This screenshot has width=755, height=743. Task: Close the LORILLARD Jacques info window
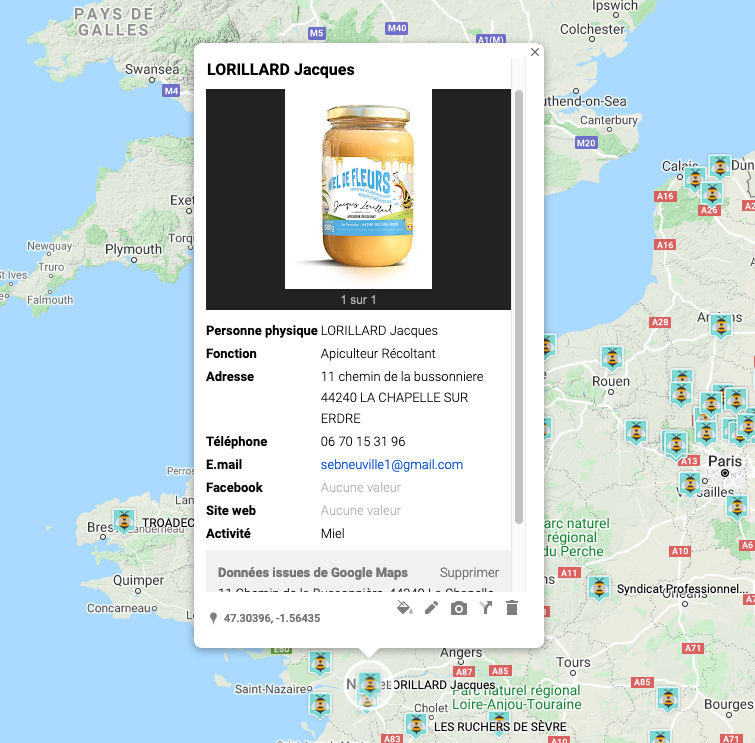pyautogui.click(x=534, y=52)
